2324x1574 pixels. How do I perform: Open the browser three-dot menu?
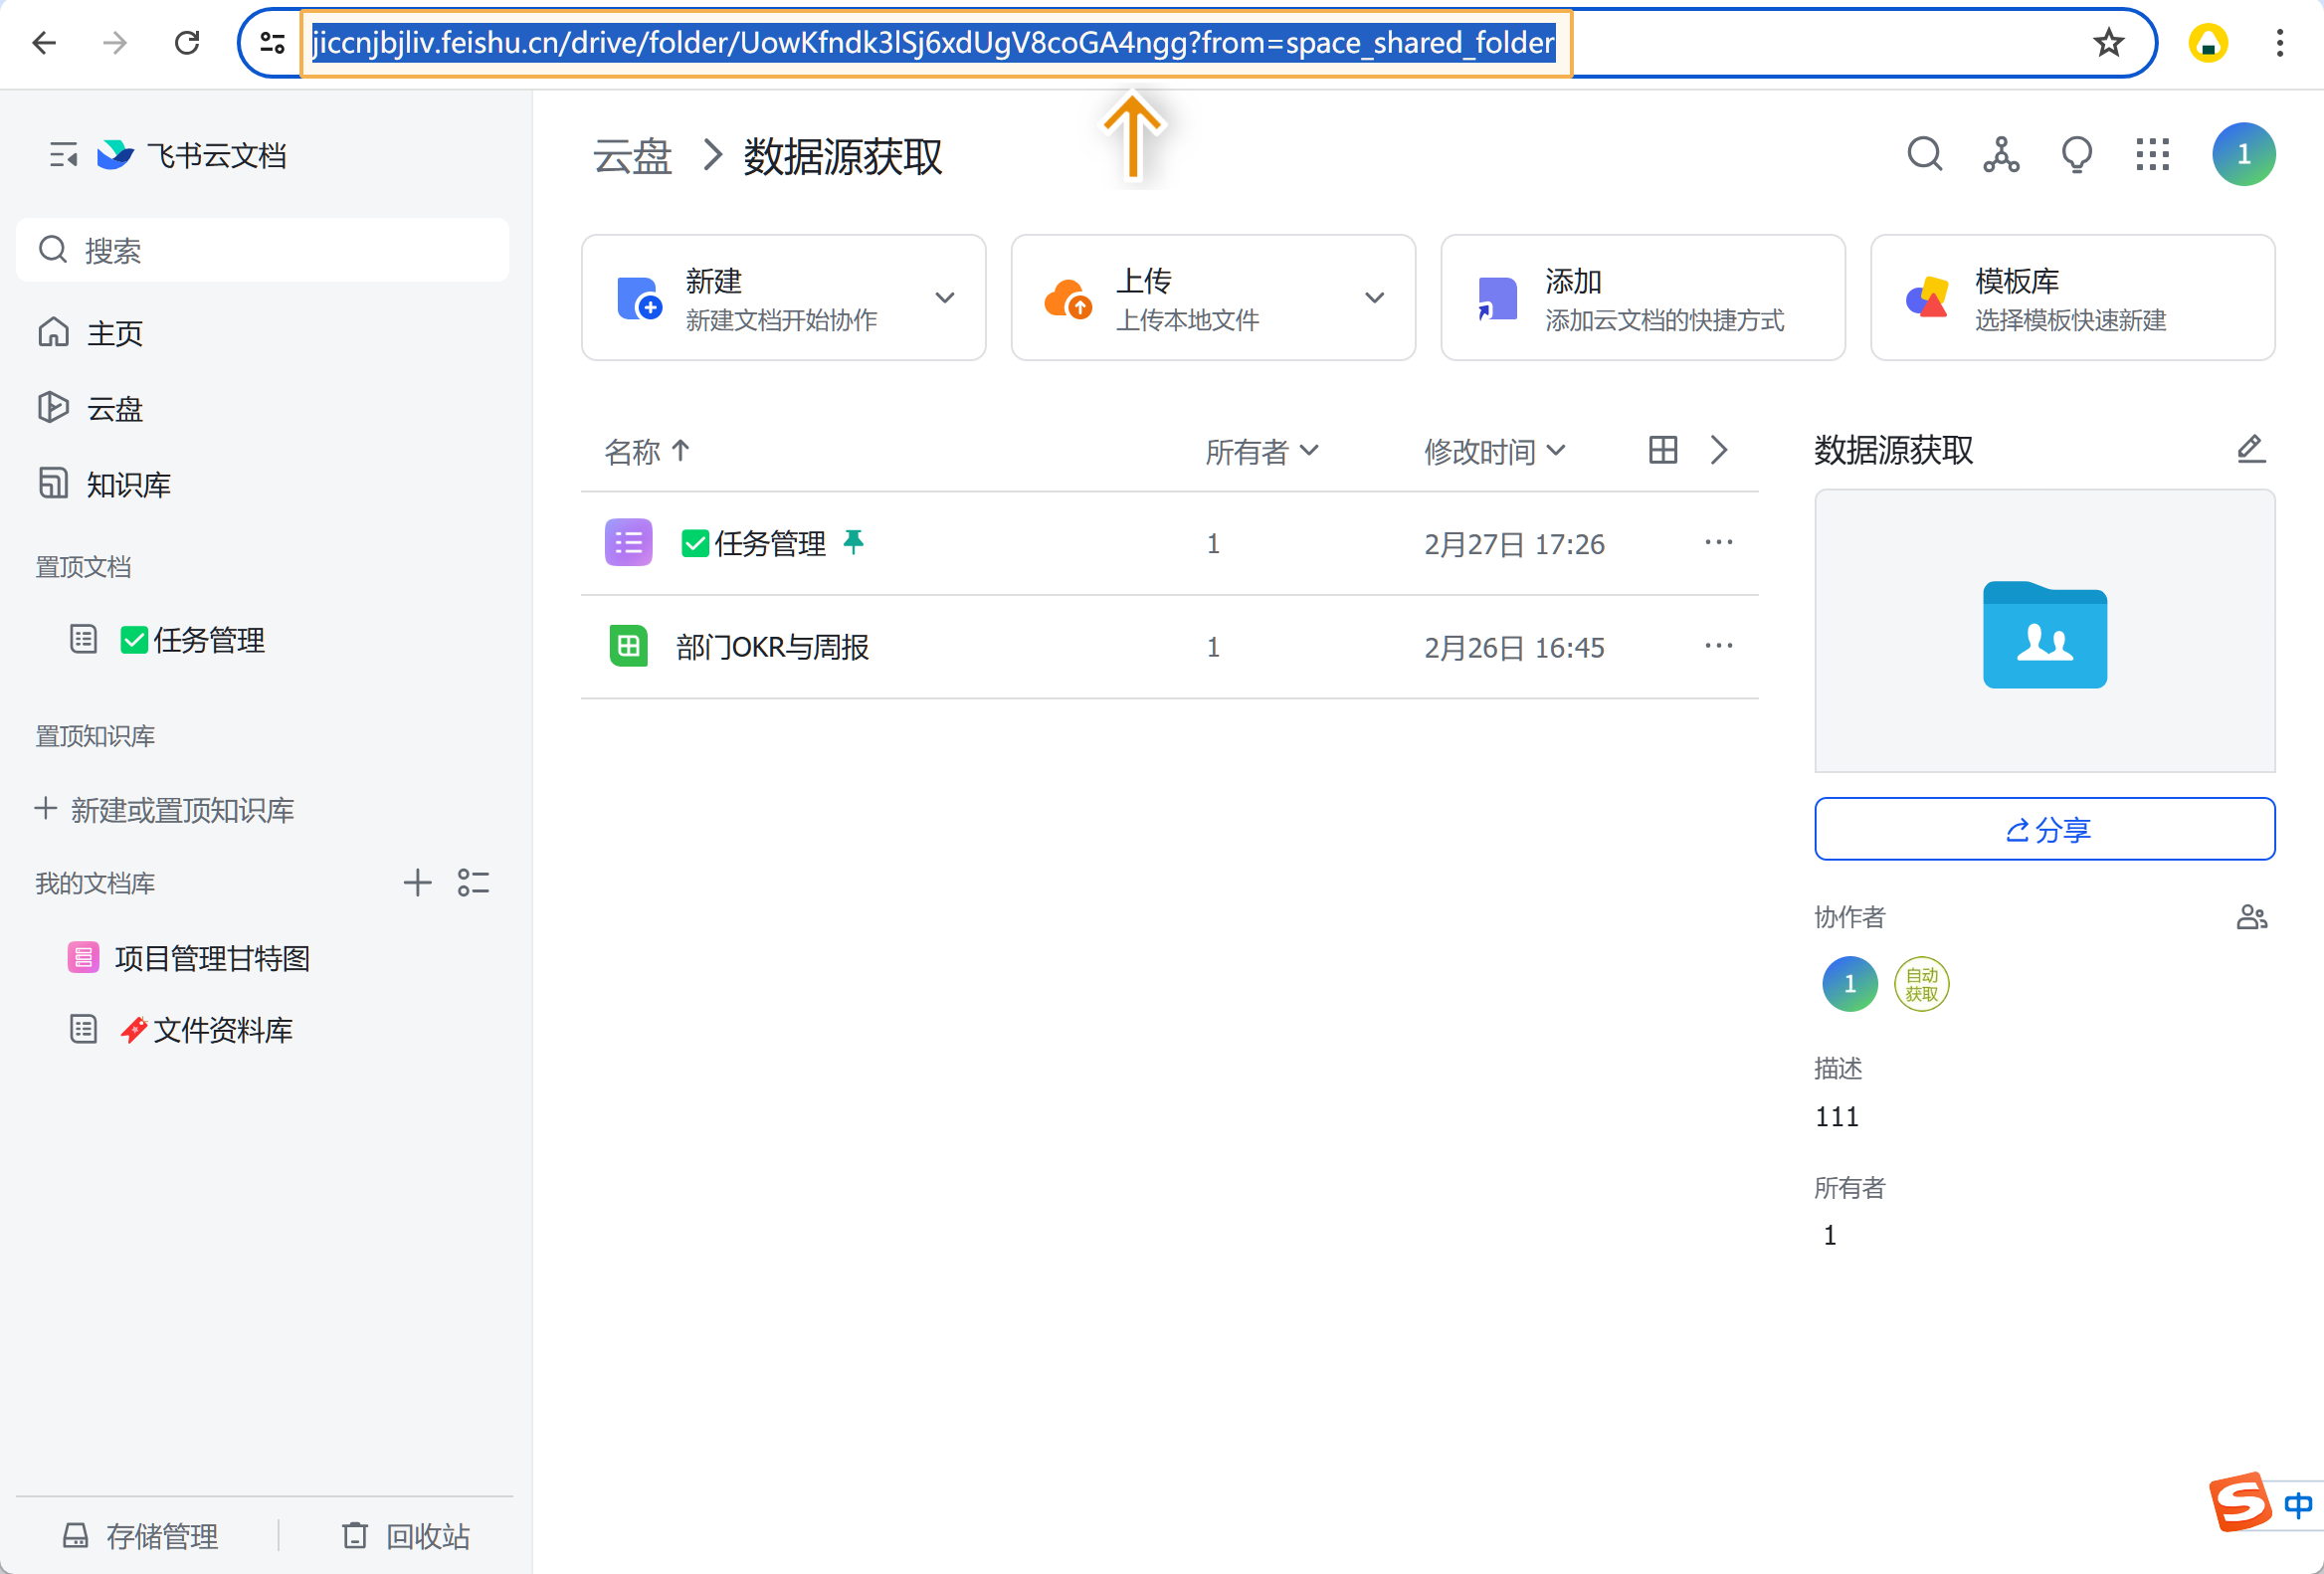tap(2280, 43)
